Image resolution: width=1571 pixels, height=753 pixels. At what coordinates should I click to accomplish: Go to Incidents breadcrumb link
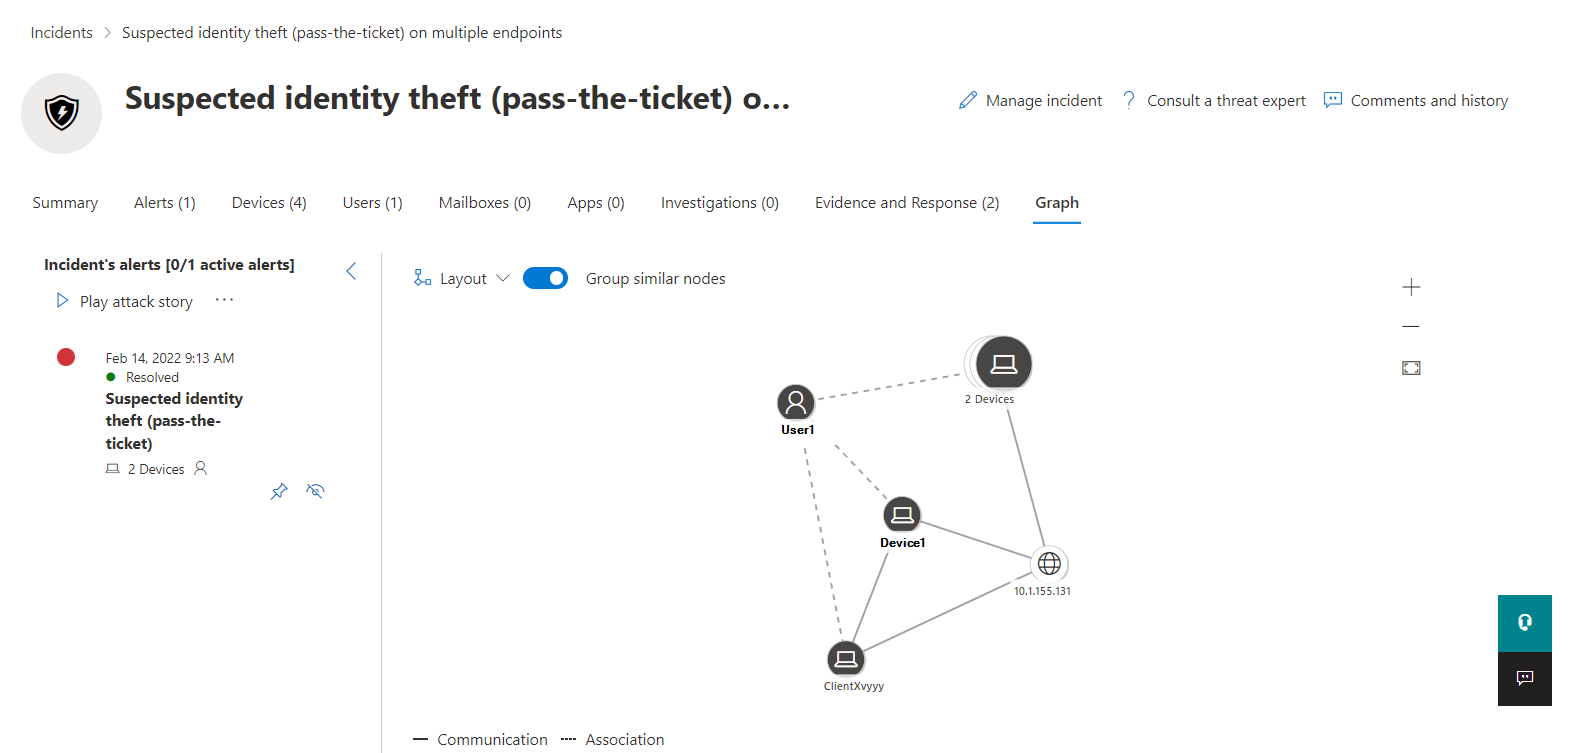tap(61, 33)
